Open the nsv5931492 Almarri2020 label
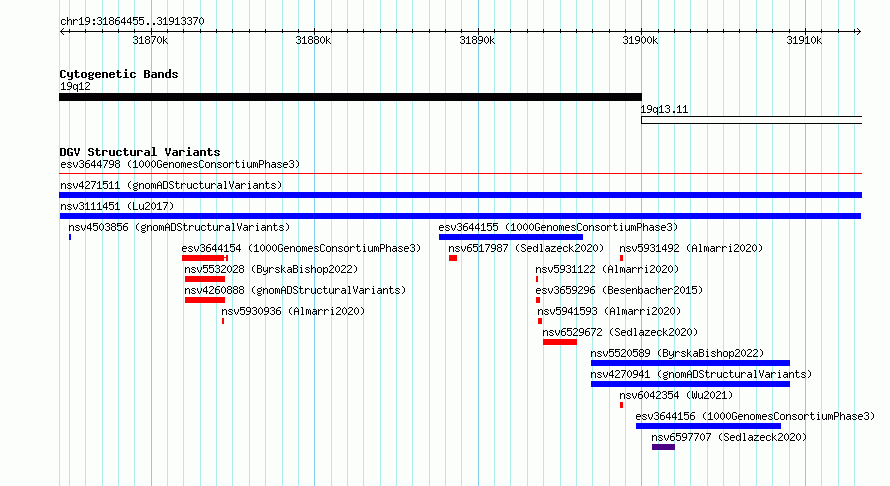 (691, 248)
